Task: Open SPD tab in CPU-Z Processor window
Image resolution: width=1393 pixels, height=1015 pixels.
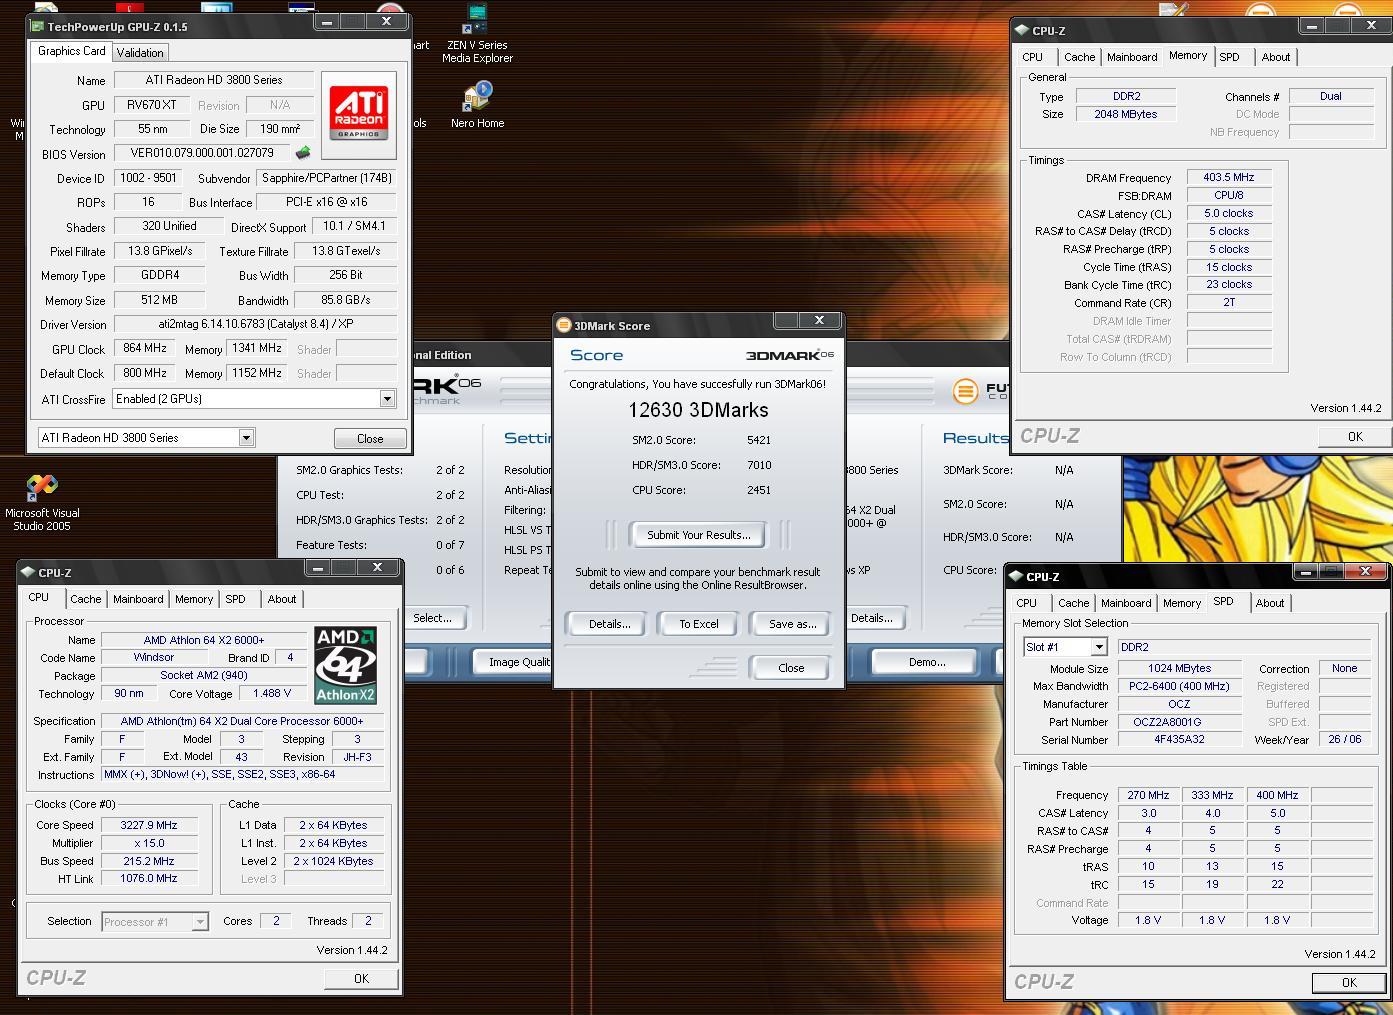Action: tap(235, 599)
